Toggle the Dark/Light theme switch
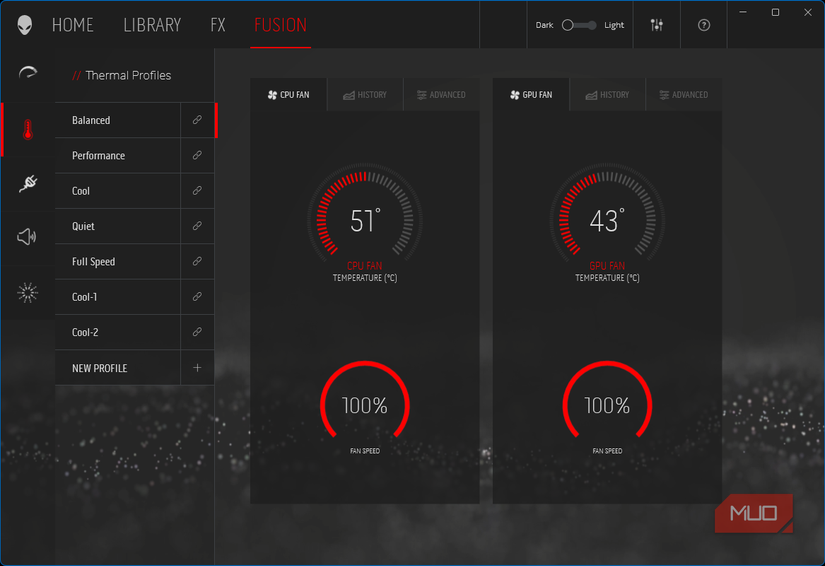Viewport: 825px width, 566px height. pos(579,25)
